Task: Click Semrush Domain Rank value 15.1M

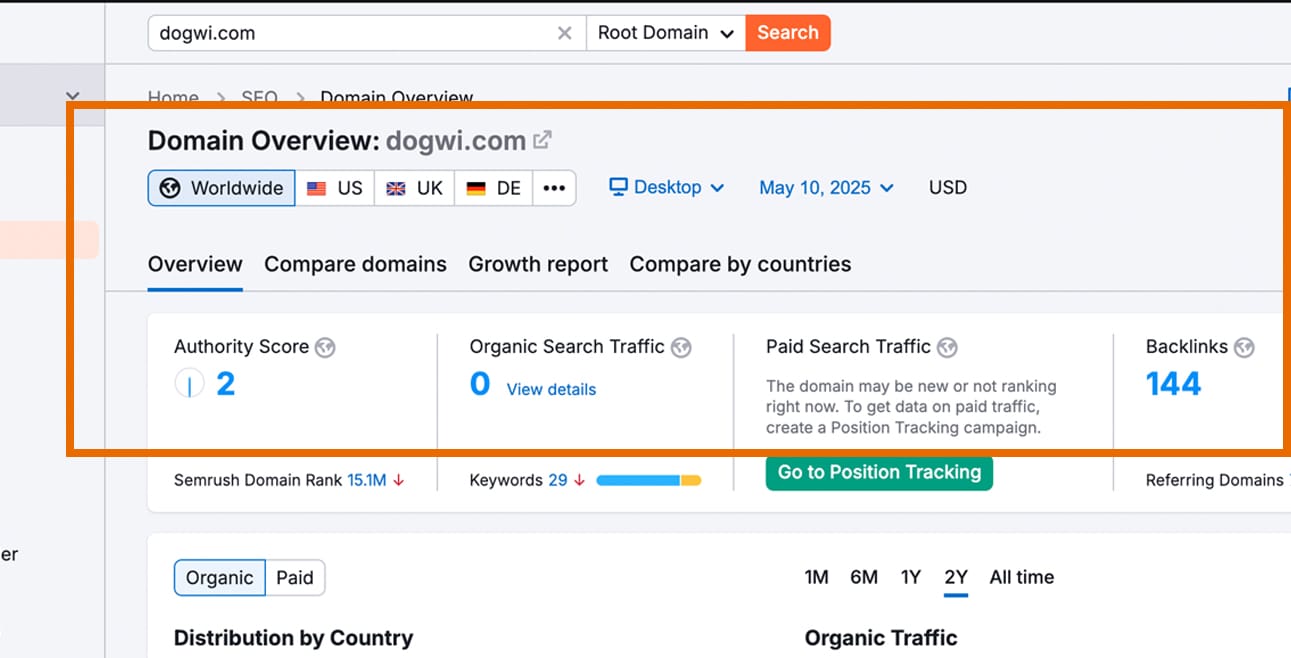Action: click(x=367, y=480)
